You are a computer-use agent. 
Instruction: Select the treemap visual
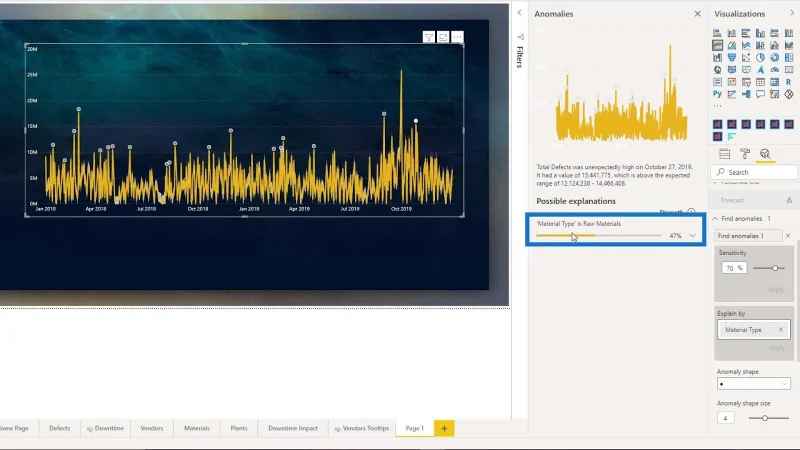click(x=789, y=58)
